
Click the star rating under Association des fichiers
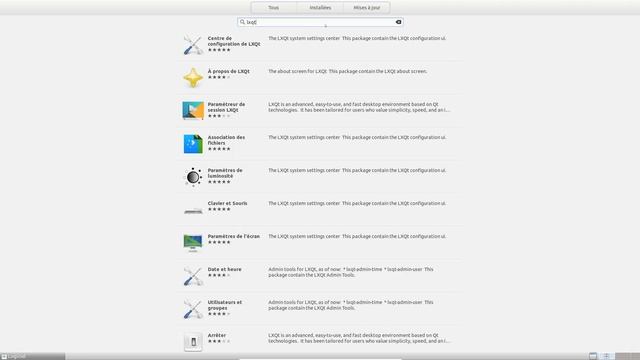(219, 149)
